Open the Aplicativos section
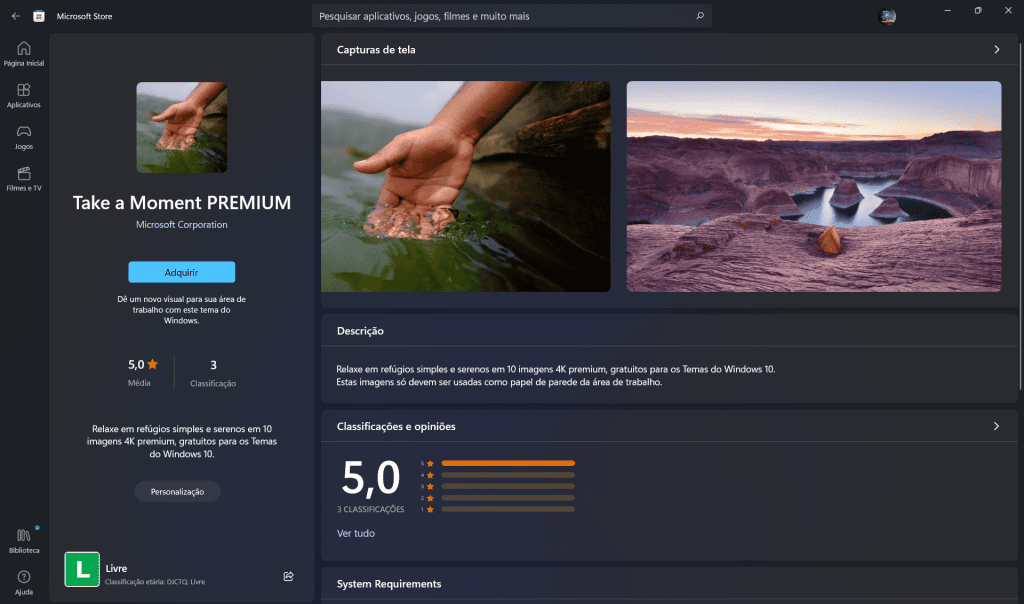Viewport: 1024px width, 604px height. pyautogui.click(x=24, y=96)
